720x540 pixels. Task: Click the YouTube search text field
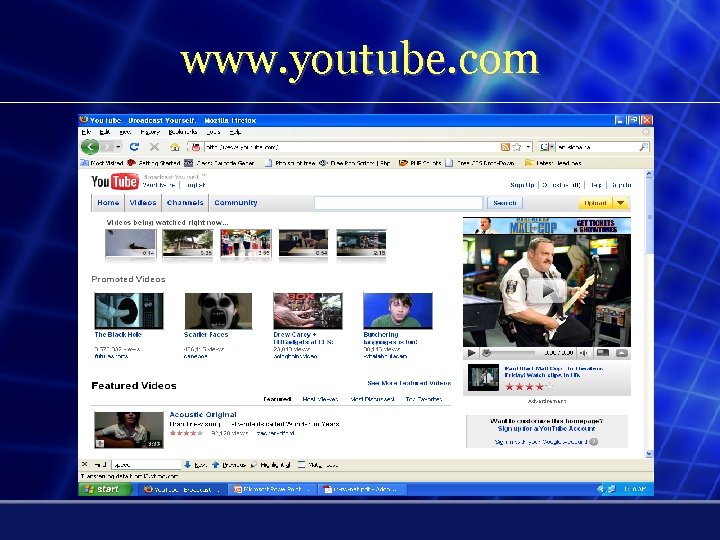(x=398, y=203)
